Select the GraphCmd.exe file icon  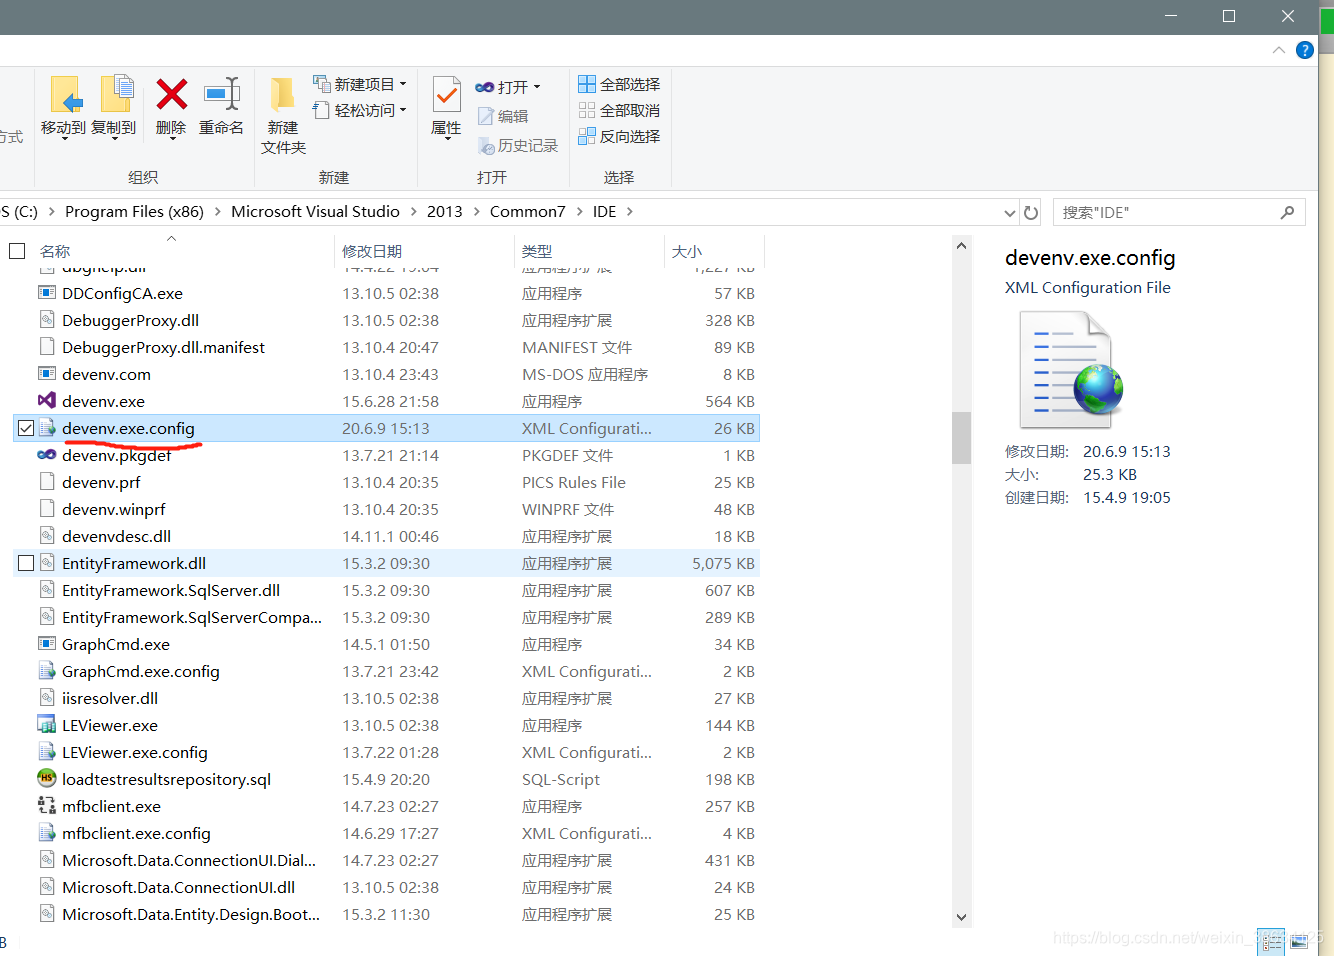coord(47,644)
